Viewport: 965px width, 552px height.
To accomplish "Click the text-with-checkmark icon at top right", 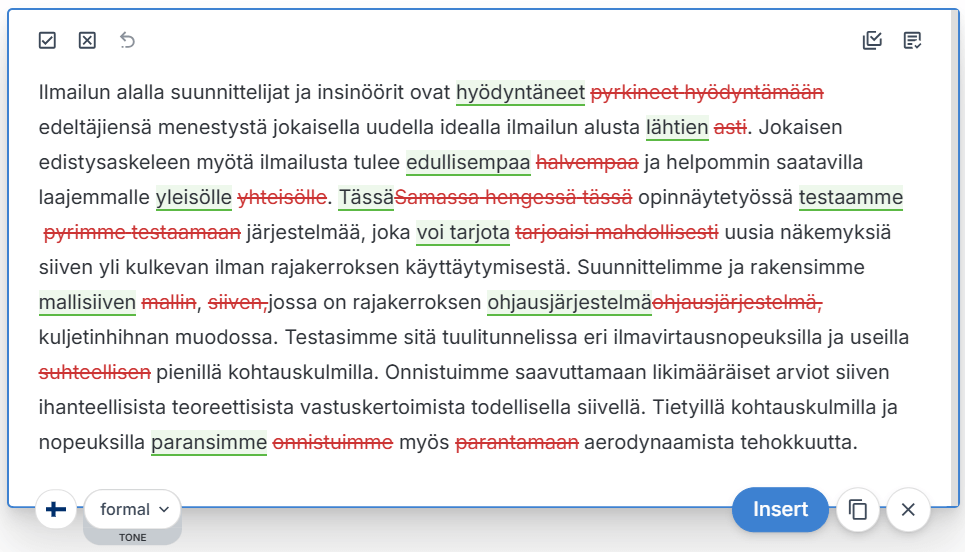I will [912, 40].
